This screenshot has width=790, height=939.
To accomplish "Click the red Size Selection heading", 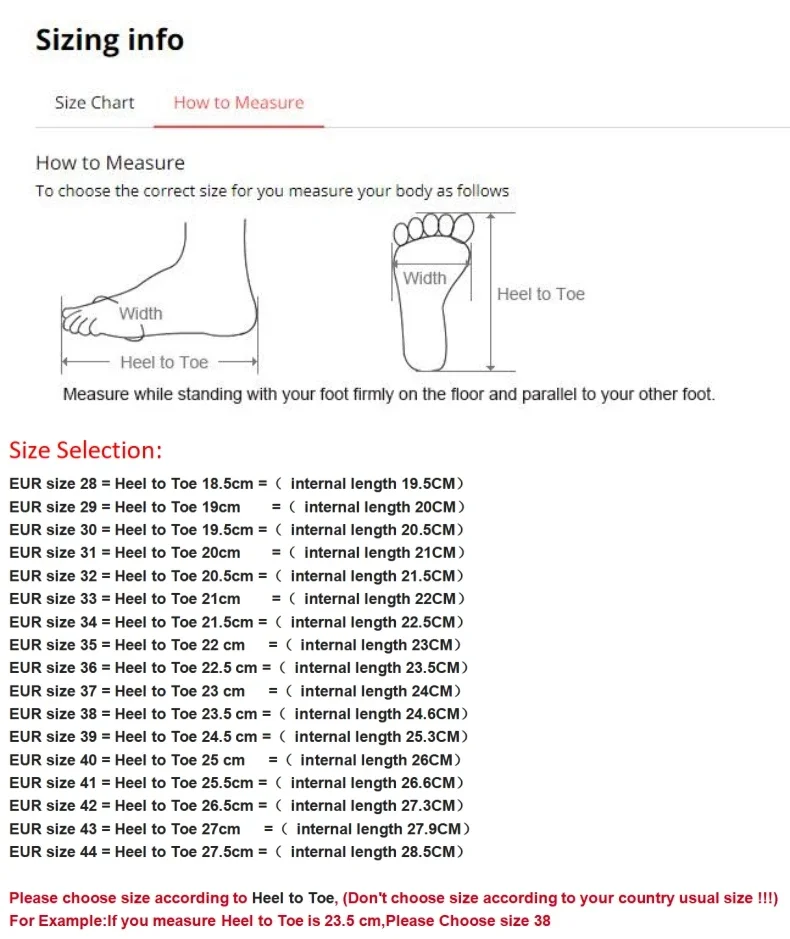I will pyautogui.click(x=86, y=450).
